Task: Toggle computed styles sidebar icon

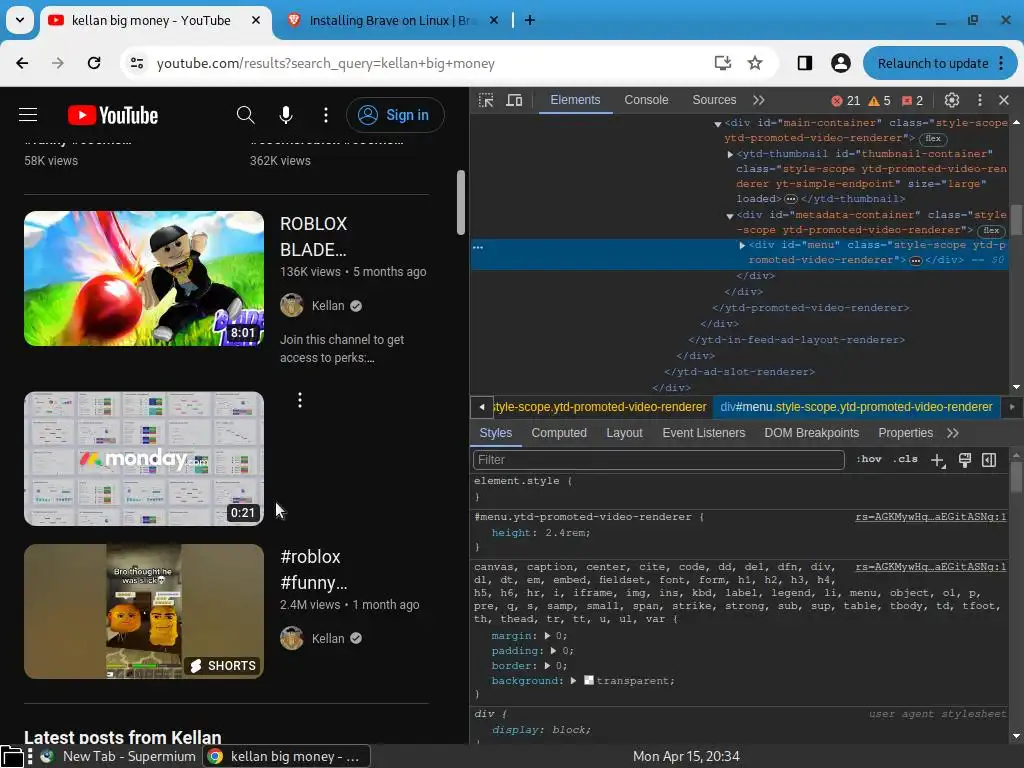Action: (989, 460)
